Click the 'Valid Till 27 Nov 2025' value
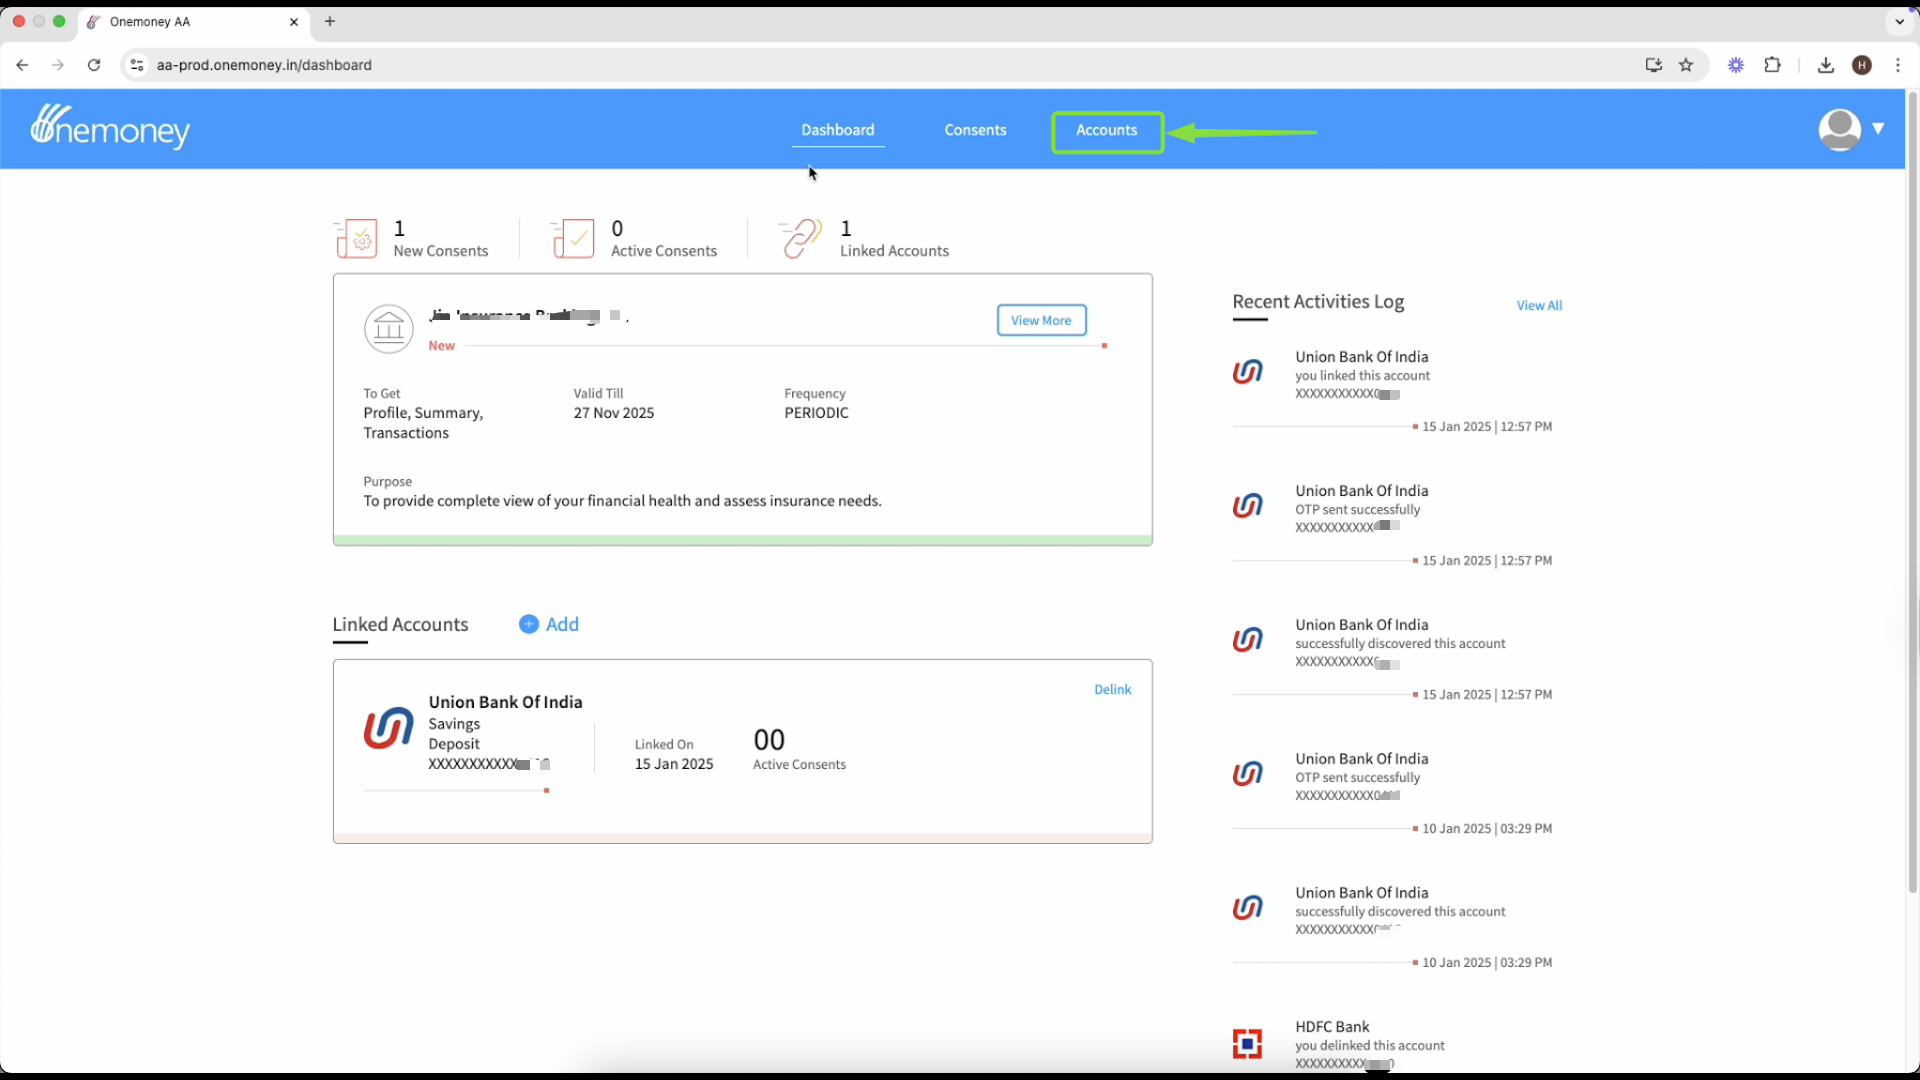This screenshot has width=1920, height=1080. [613, 413]
